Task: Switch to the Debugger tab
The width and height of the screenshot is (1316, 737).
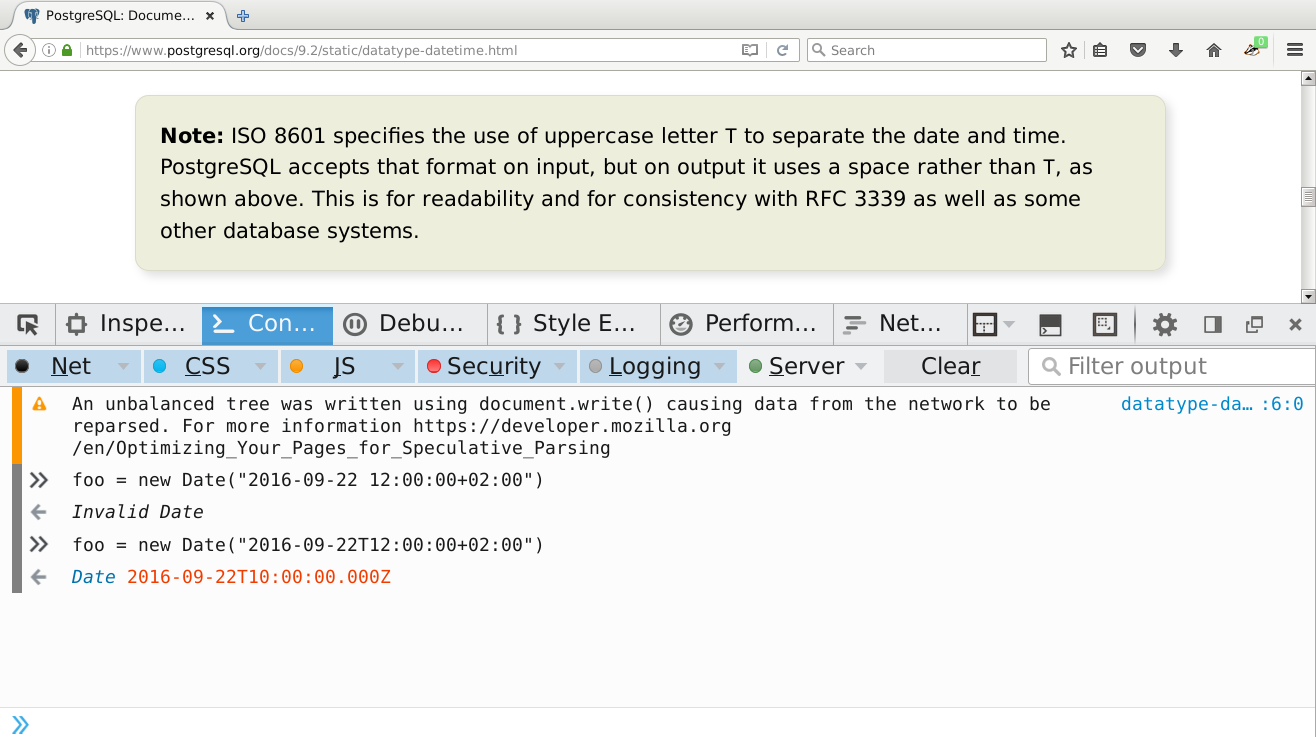Action: click(x=404, y=324)
